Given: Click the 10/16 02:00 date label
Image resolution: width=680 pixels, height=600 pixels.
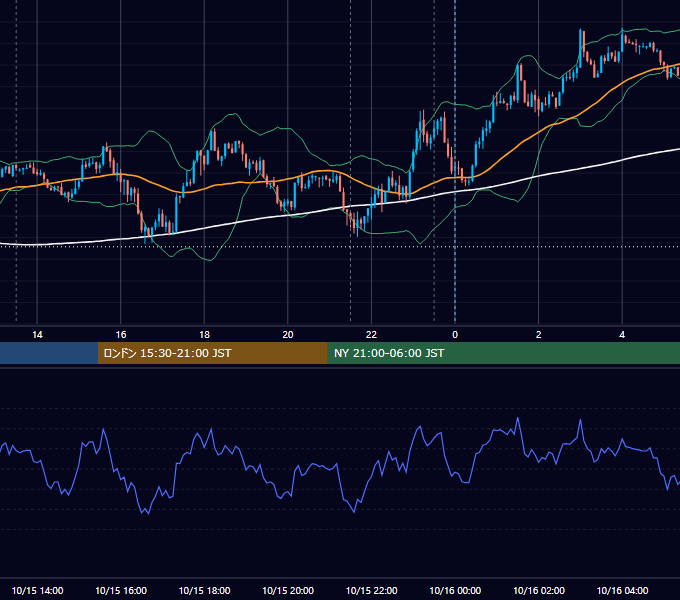Looking at the screenshot, I should (539, 590).
